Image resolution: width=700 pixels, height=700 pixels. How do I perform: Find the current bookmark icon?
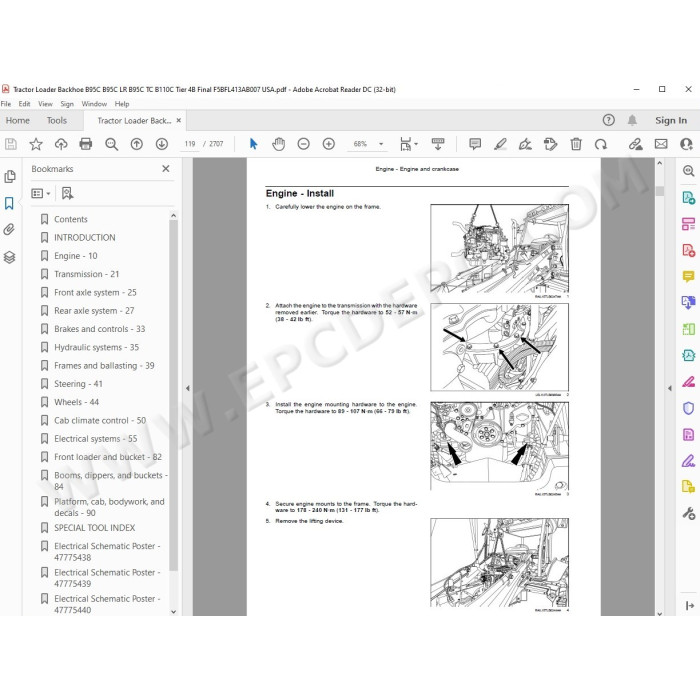coord(67,193)
